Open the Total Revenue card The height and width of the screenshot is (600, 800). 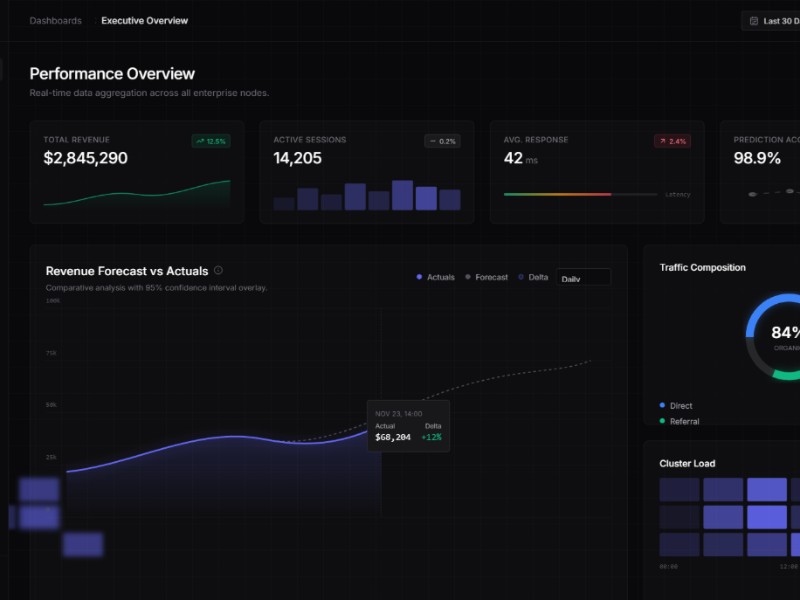point(137,172)
